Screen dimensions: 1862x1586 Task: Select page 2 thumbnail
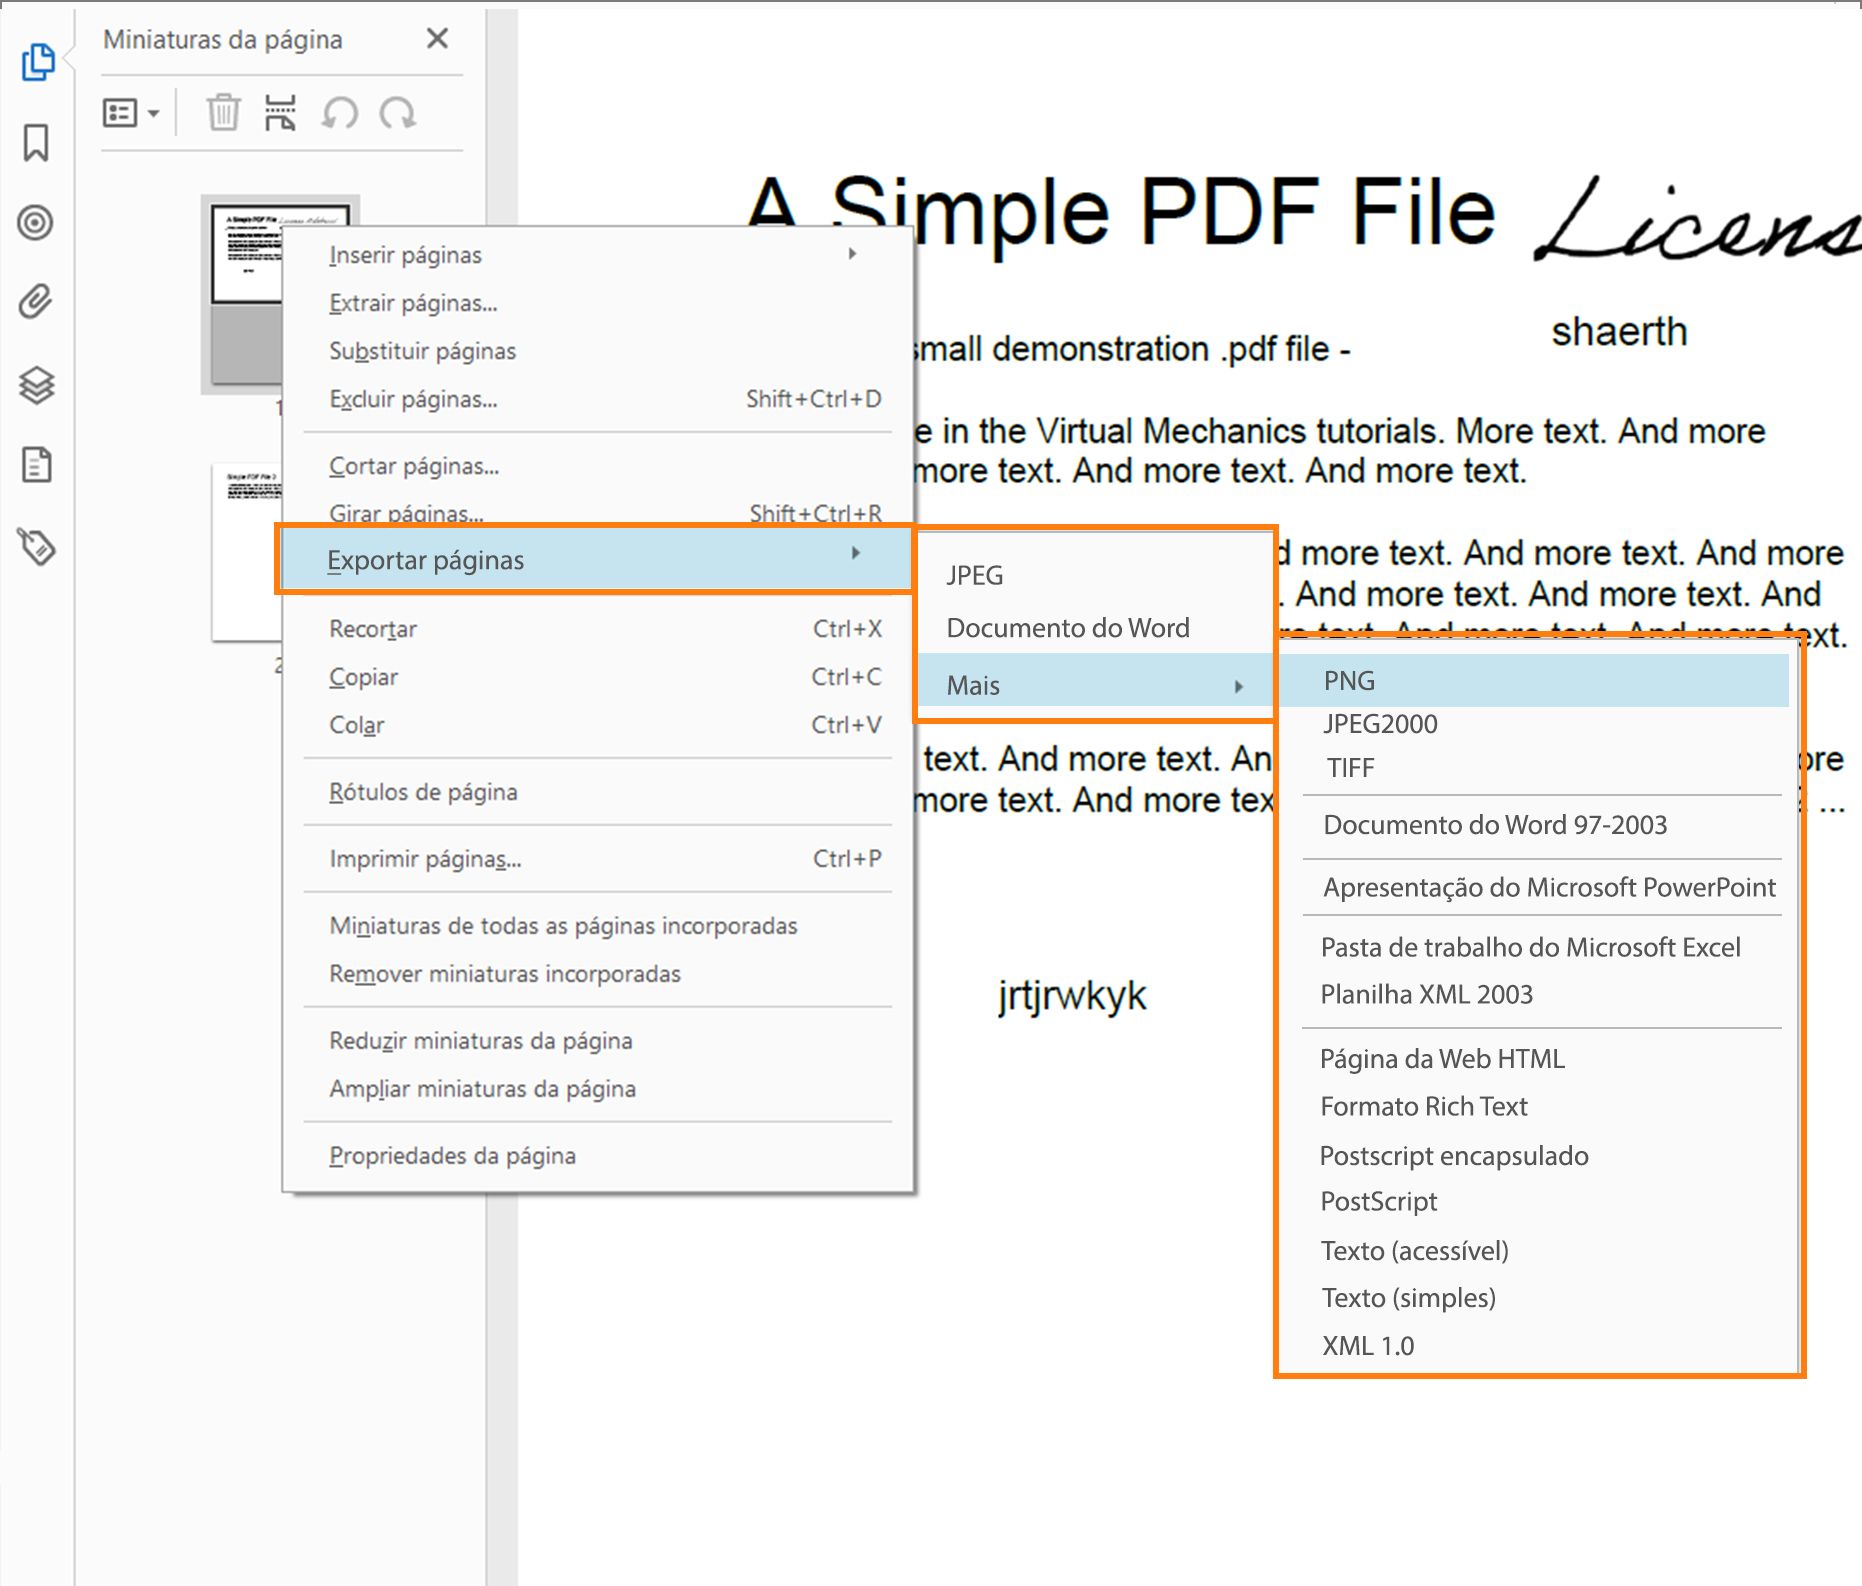point(247,552)
